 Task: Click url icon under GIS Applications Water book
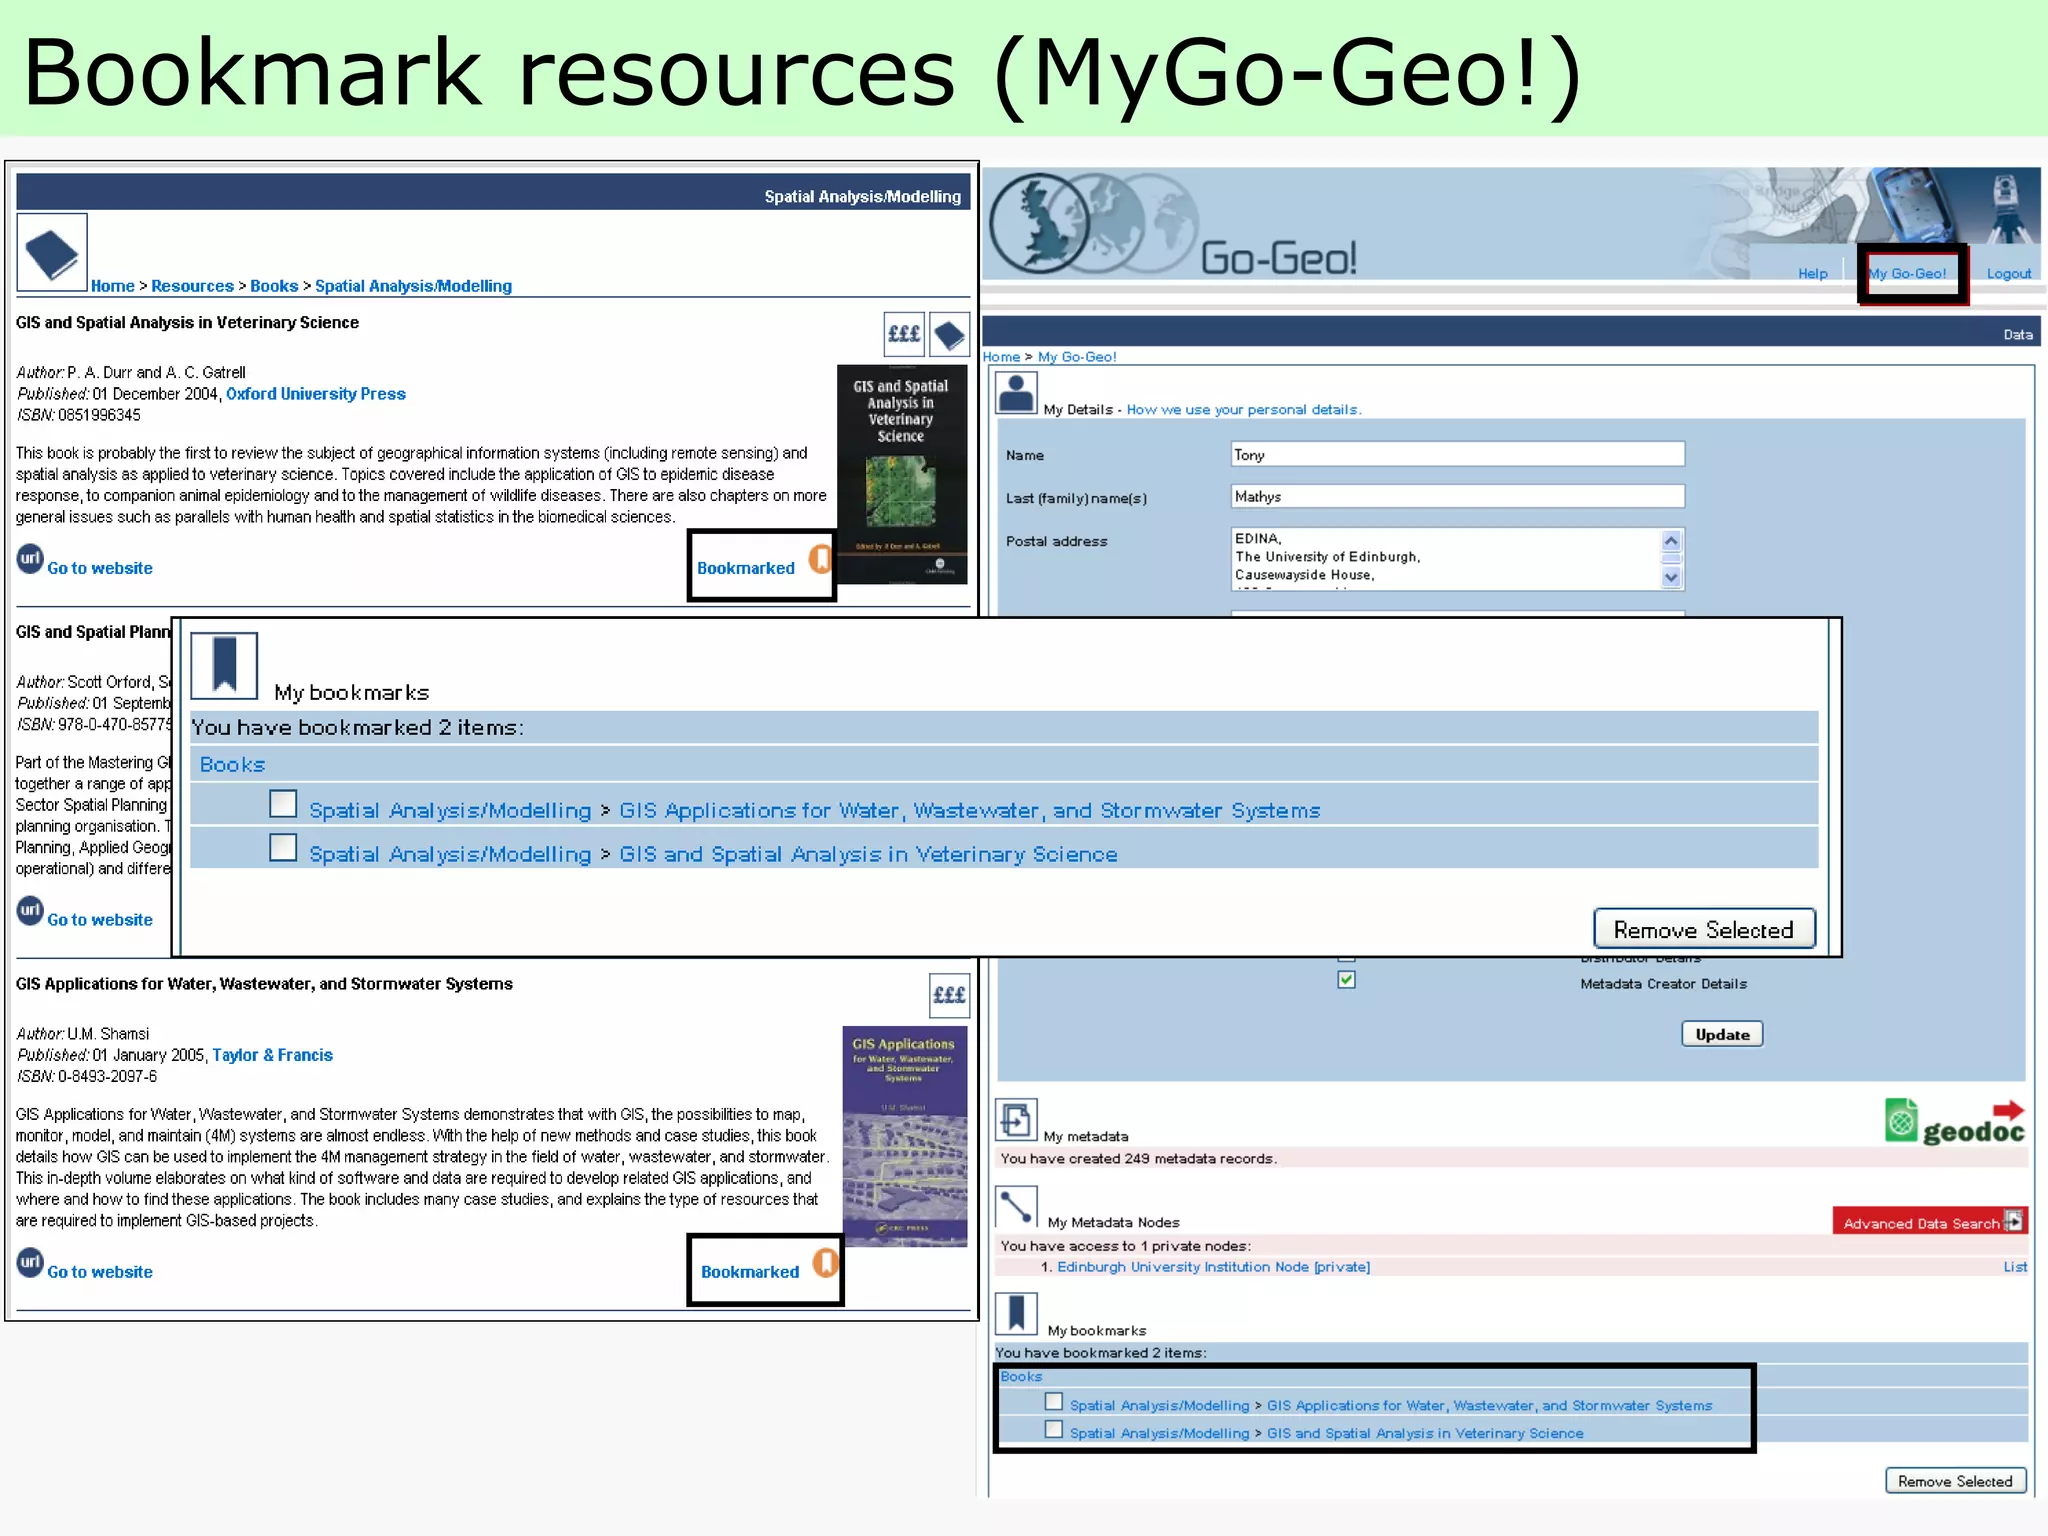30,1262
